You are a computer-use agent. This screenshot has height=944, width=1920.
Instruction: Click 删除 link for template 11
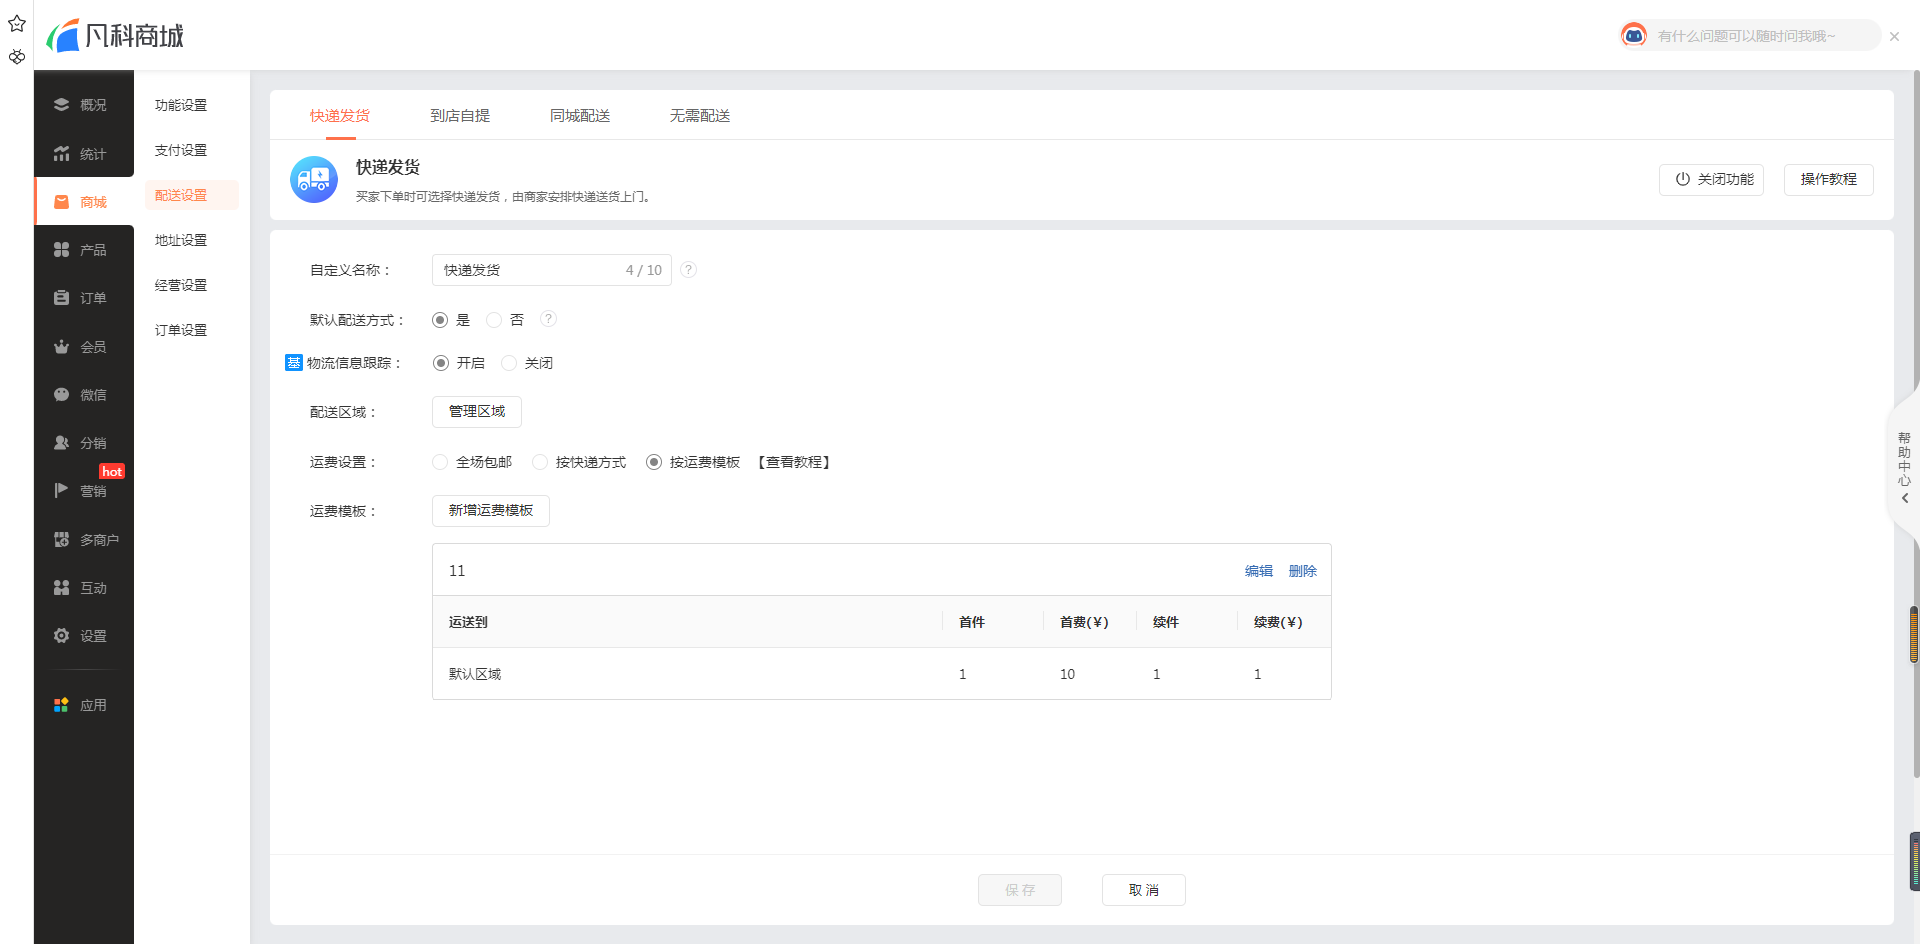(1303, 571)
